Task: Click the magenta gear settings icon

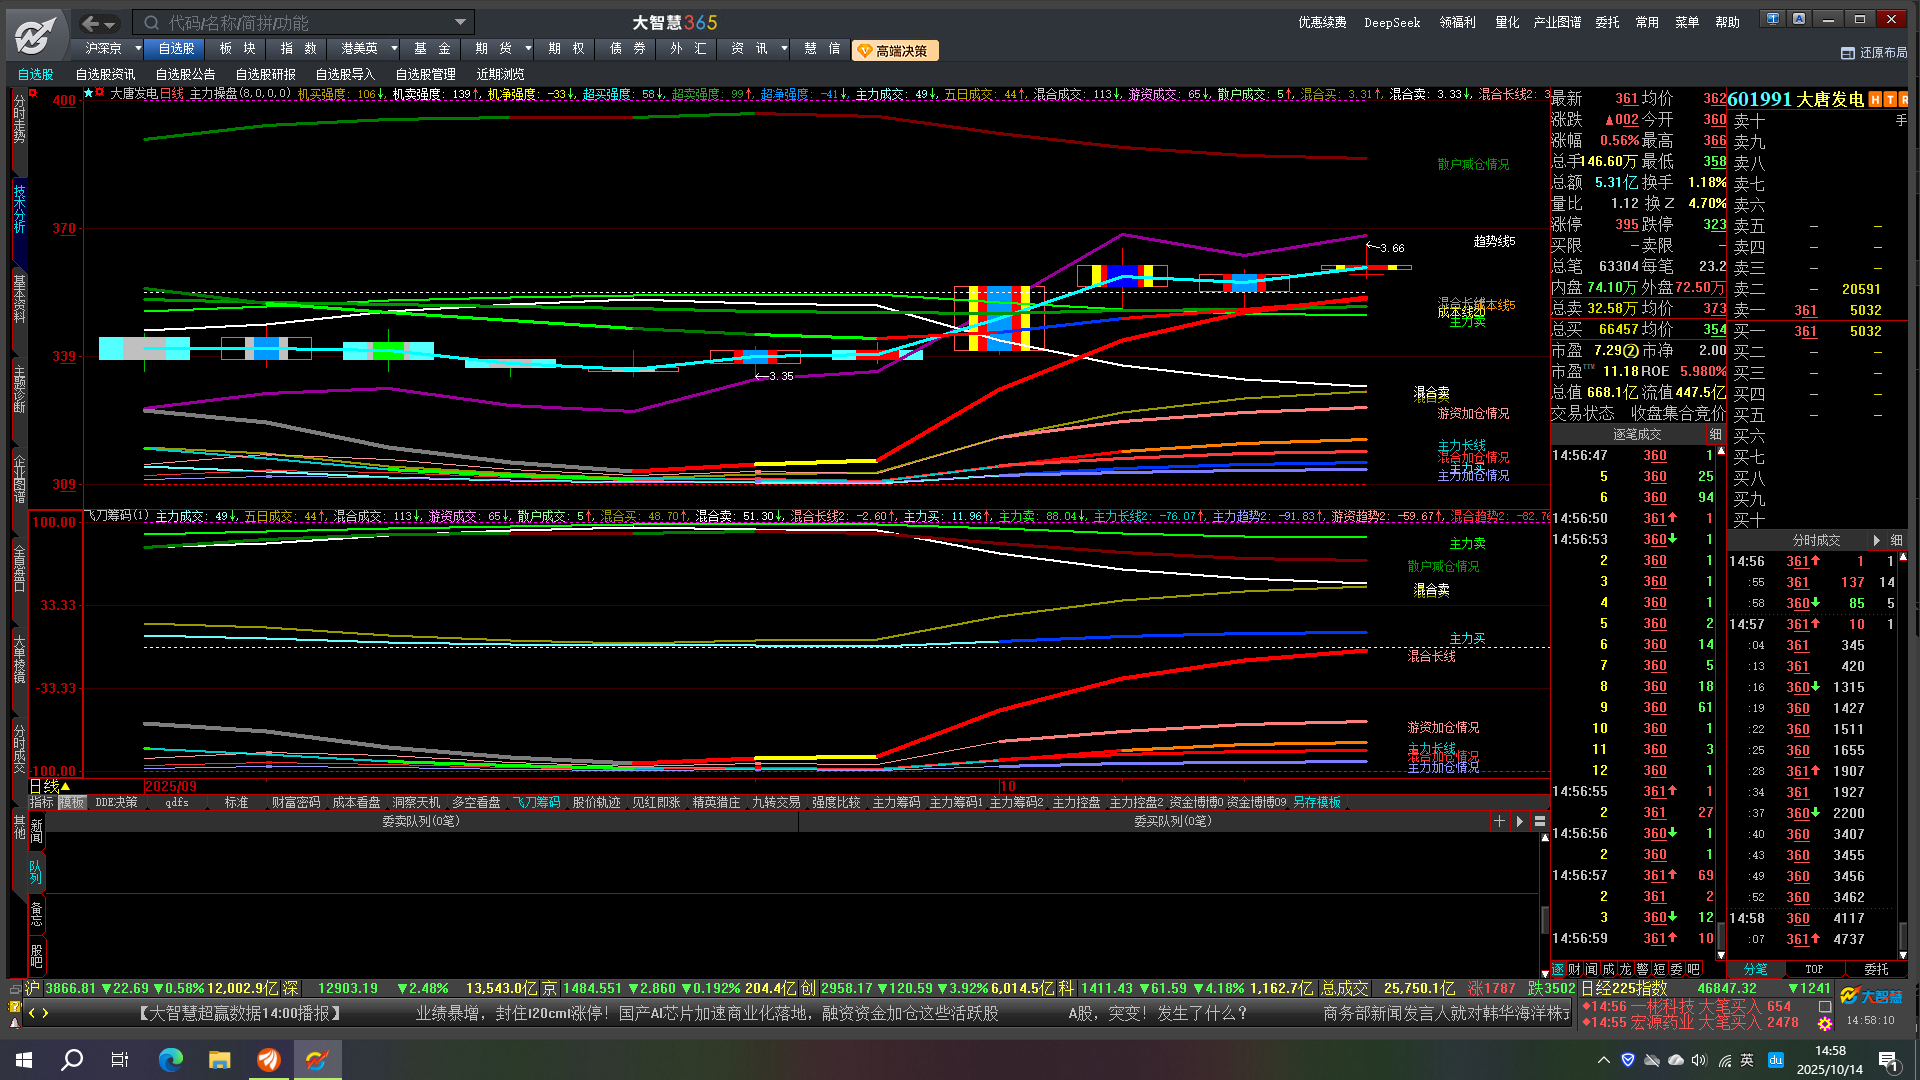Action: (1825, 1024)
